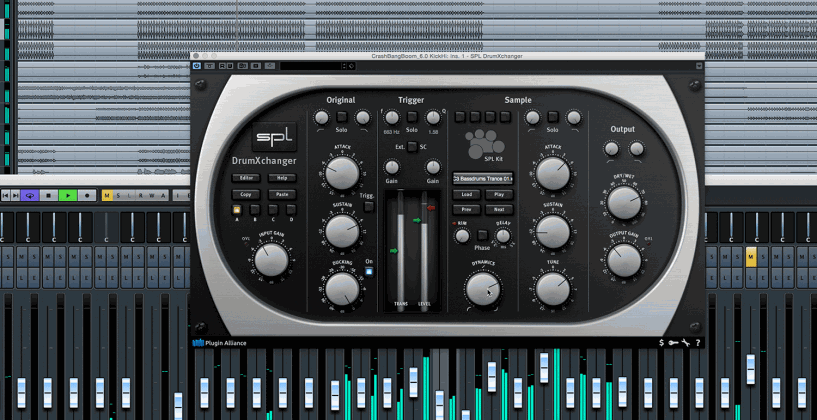The image size is (817, 420).
Task: Toggle the Trigg. button
Action: (x=368, y=206)
